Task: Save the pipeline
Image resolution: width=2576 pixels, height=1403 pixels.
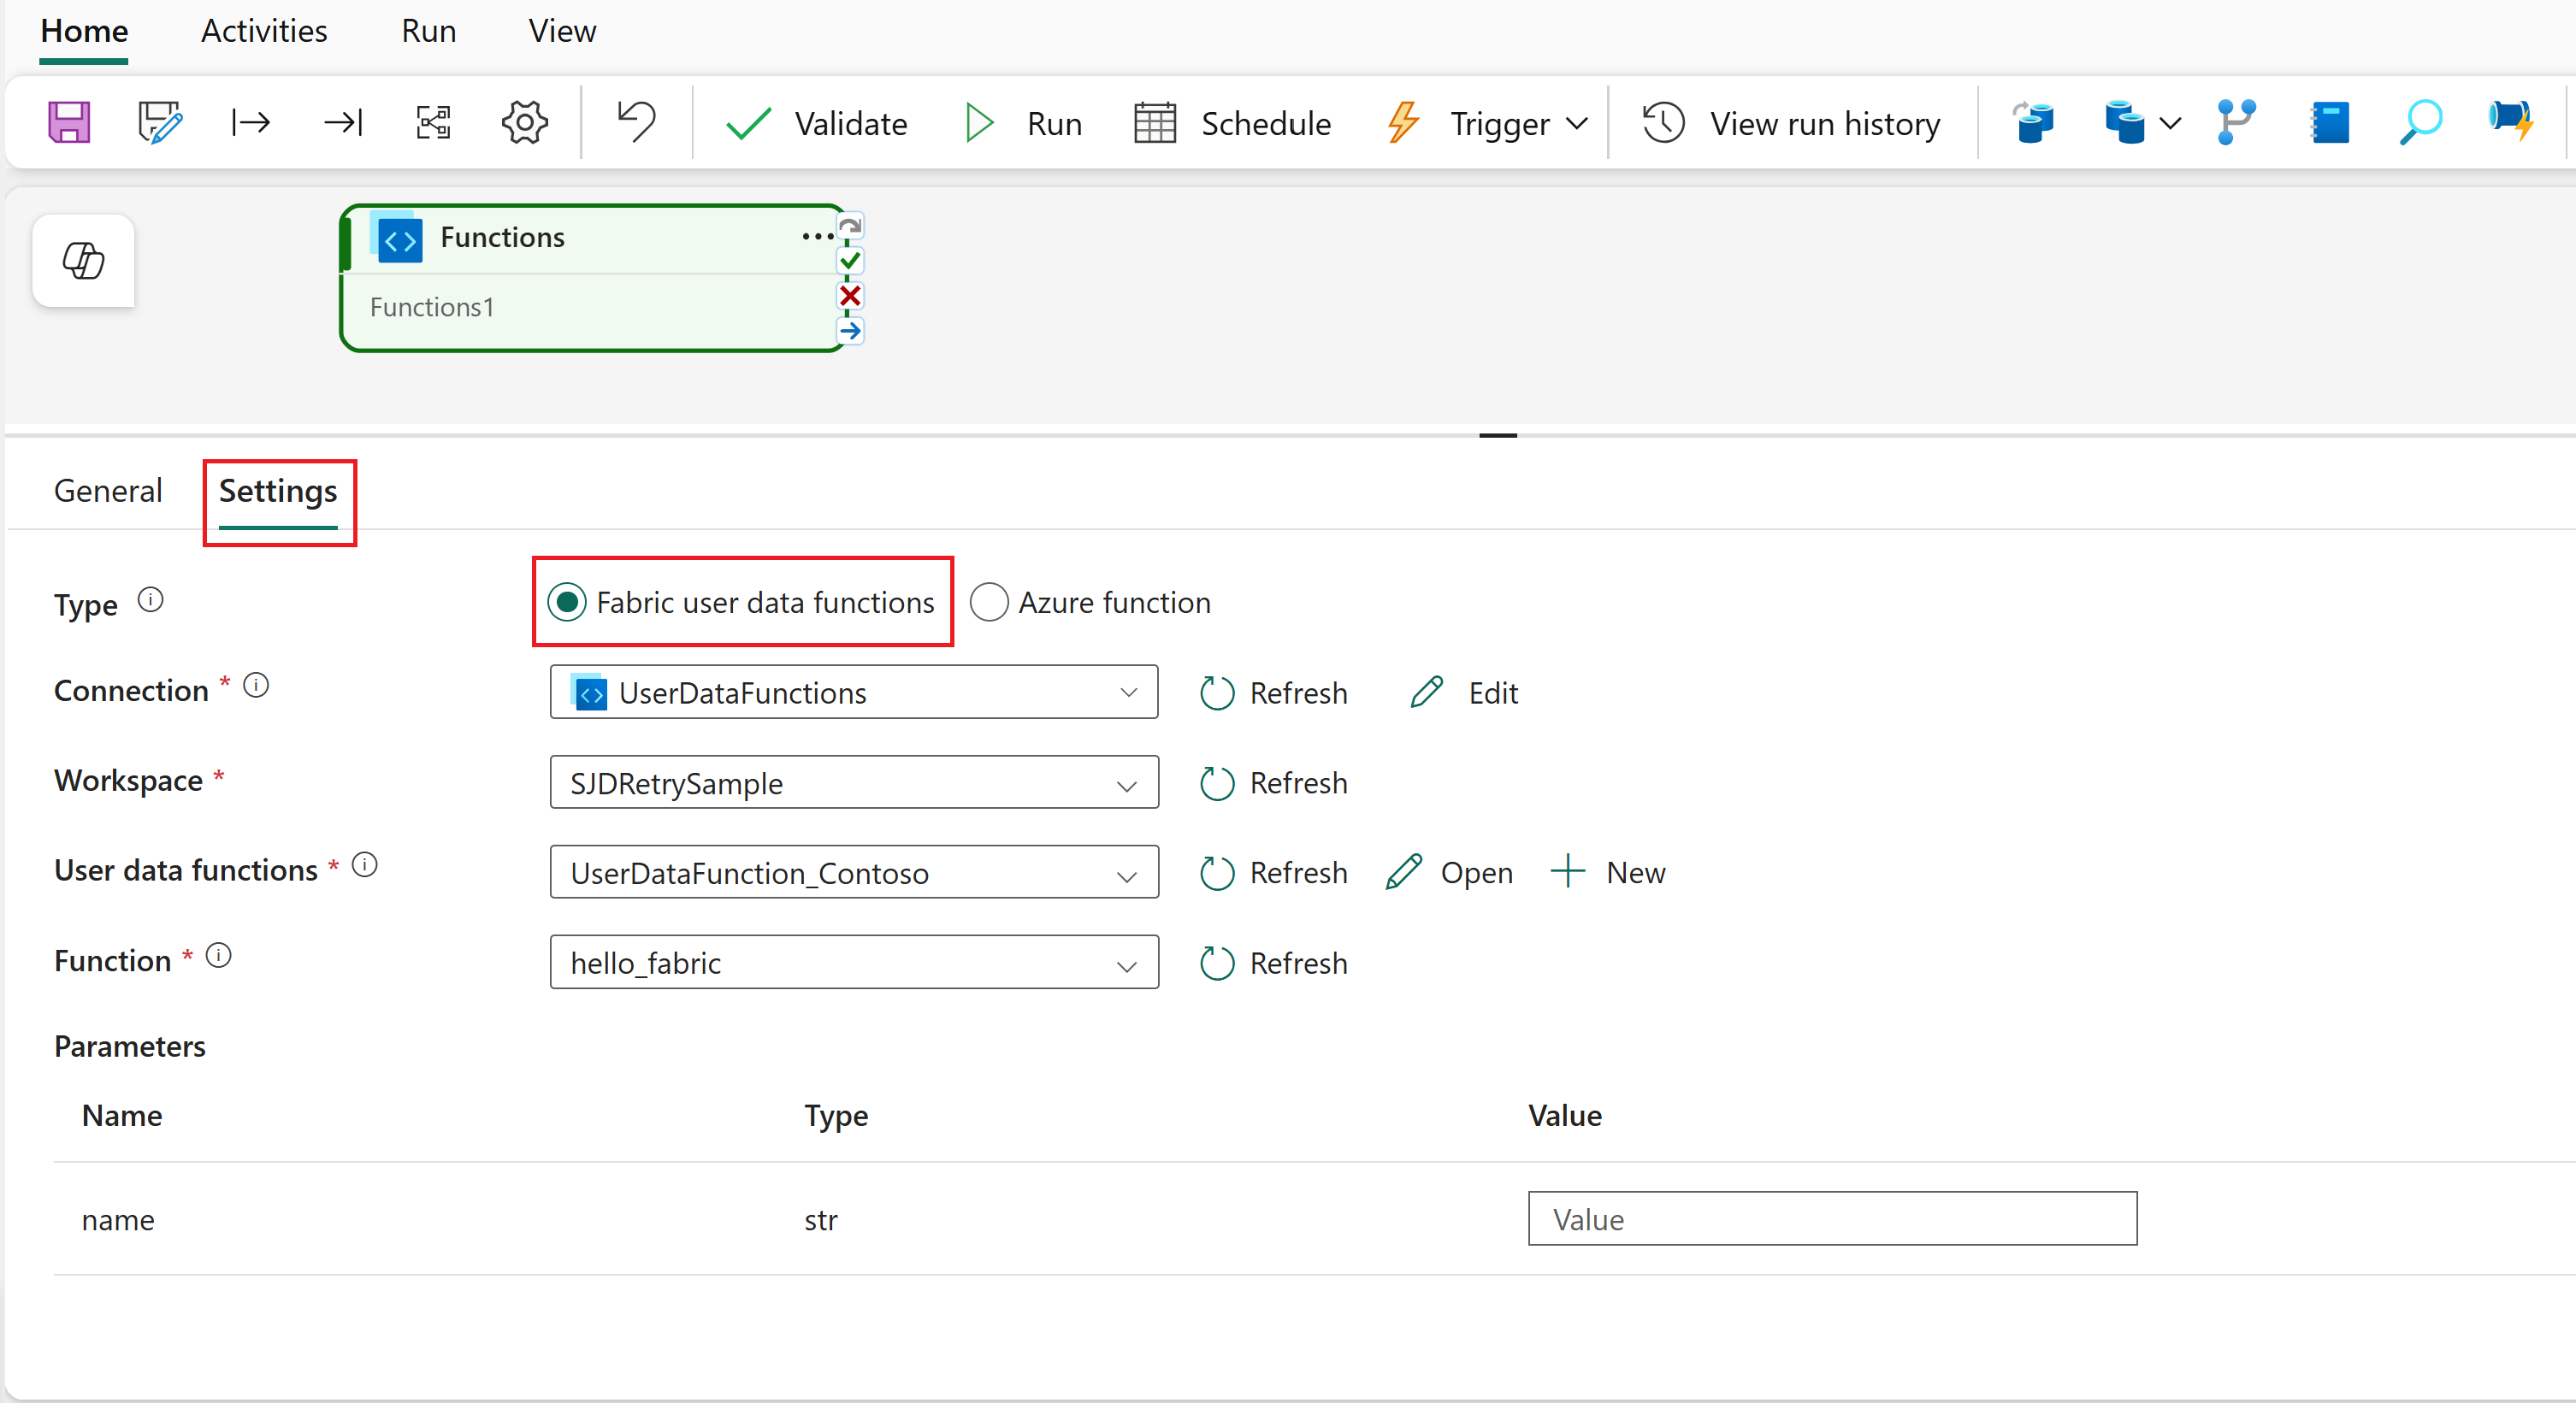Action: (x=68, y=122)
